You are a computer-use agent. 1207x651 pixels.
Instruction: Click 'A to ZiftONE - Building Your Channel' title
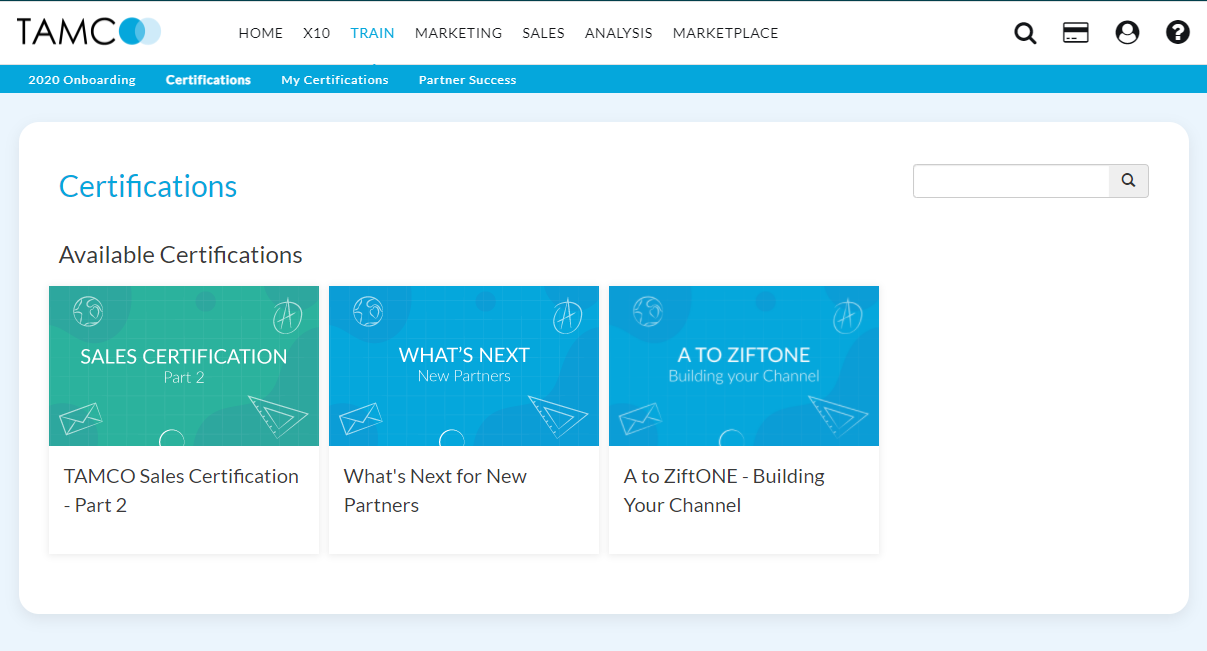pos(725,490)
